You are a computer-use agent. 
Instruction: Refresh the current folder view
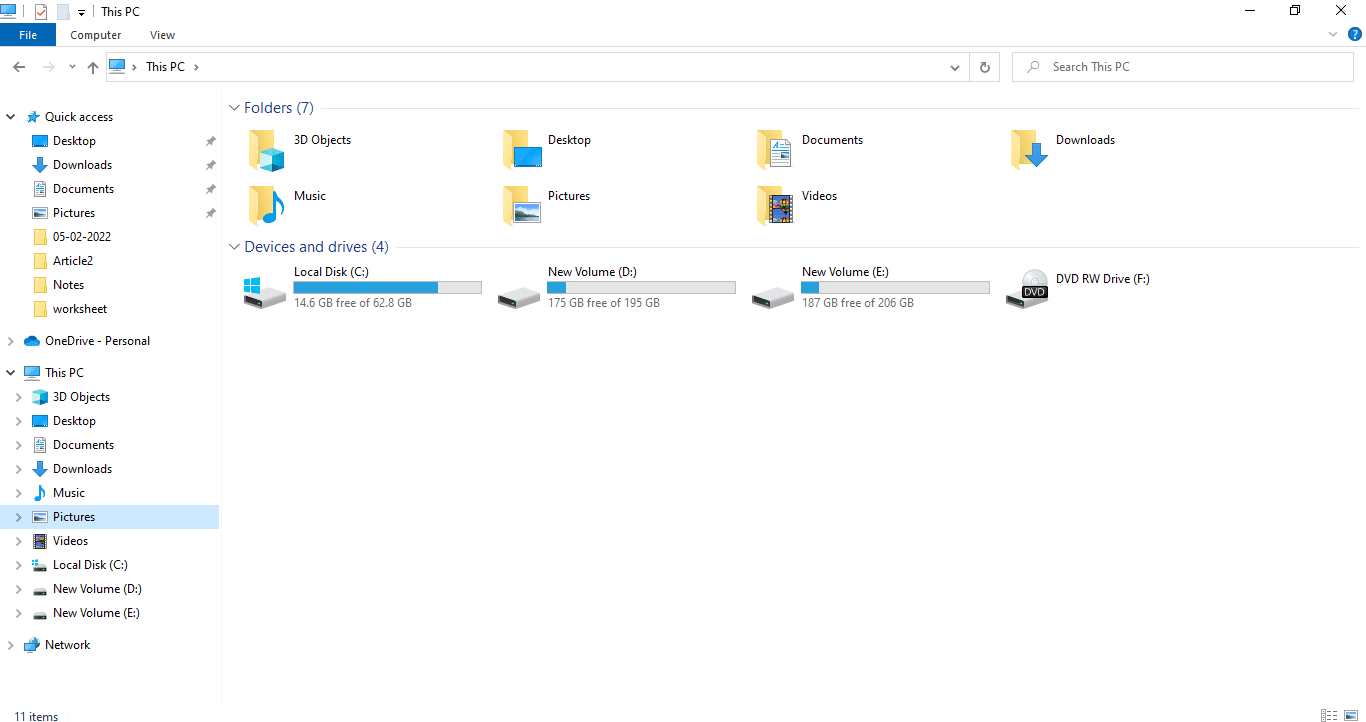tap(985, 67)
